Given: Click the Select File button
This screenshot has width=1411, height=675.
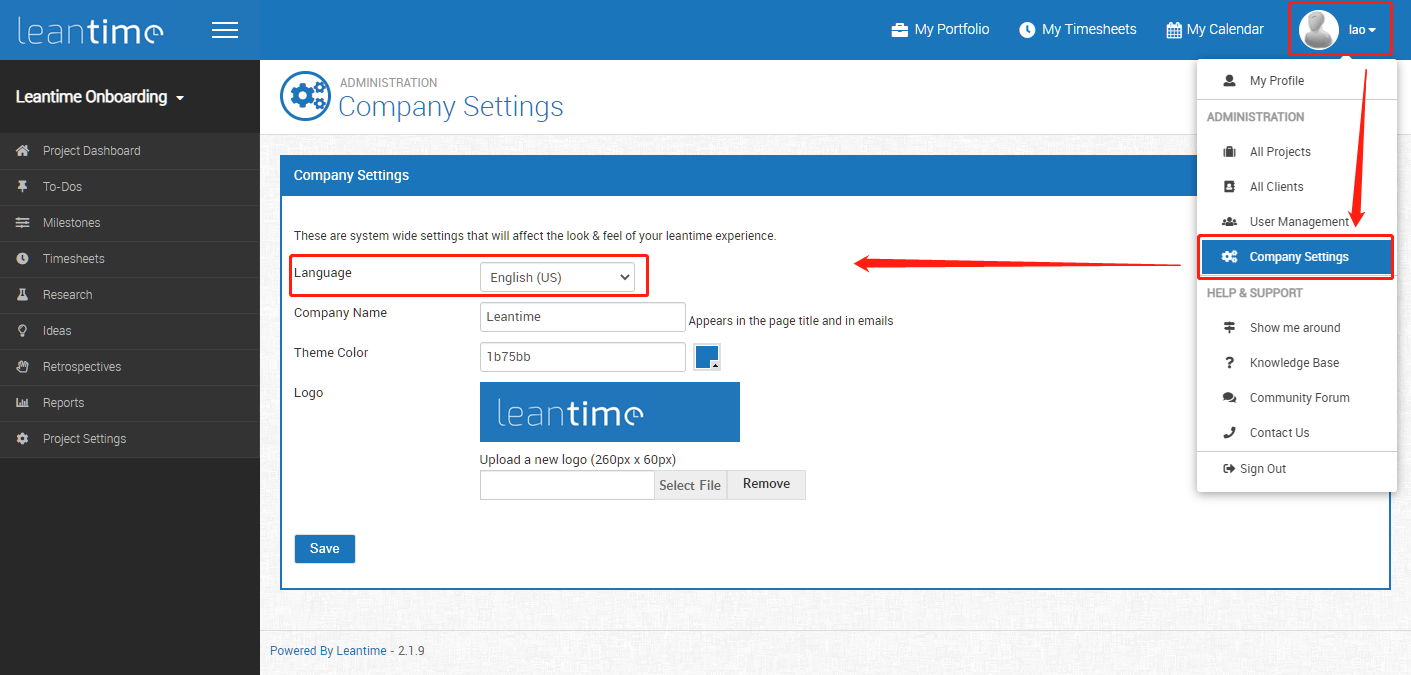Looking at the screenshot, I should (690, 485).
